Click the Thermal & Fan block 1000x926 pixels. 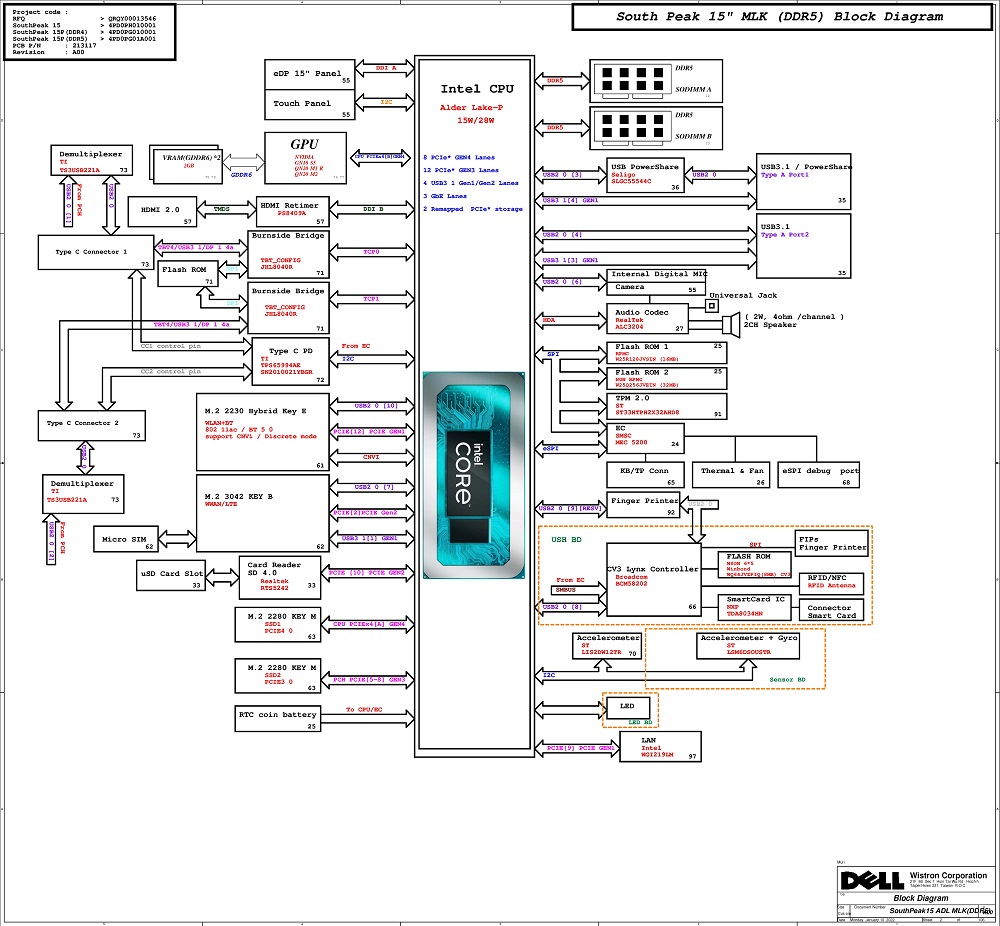pyautogui.click(x=731, y=475)
